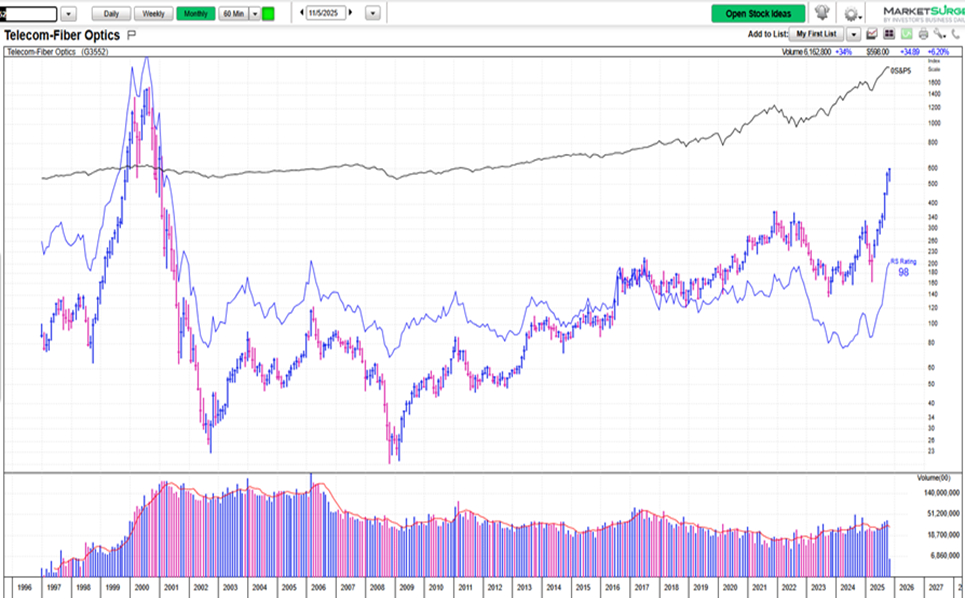Select the 60 Min interval button

click(x=233, y=13)
